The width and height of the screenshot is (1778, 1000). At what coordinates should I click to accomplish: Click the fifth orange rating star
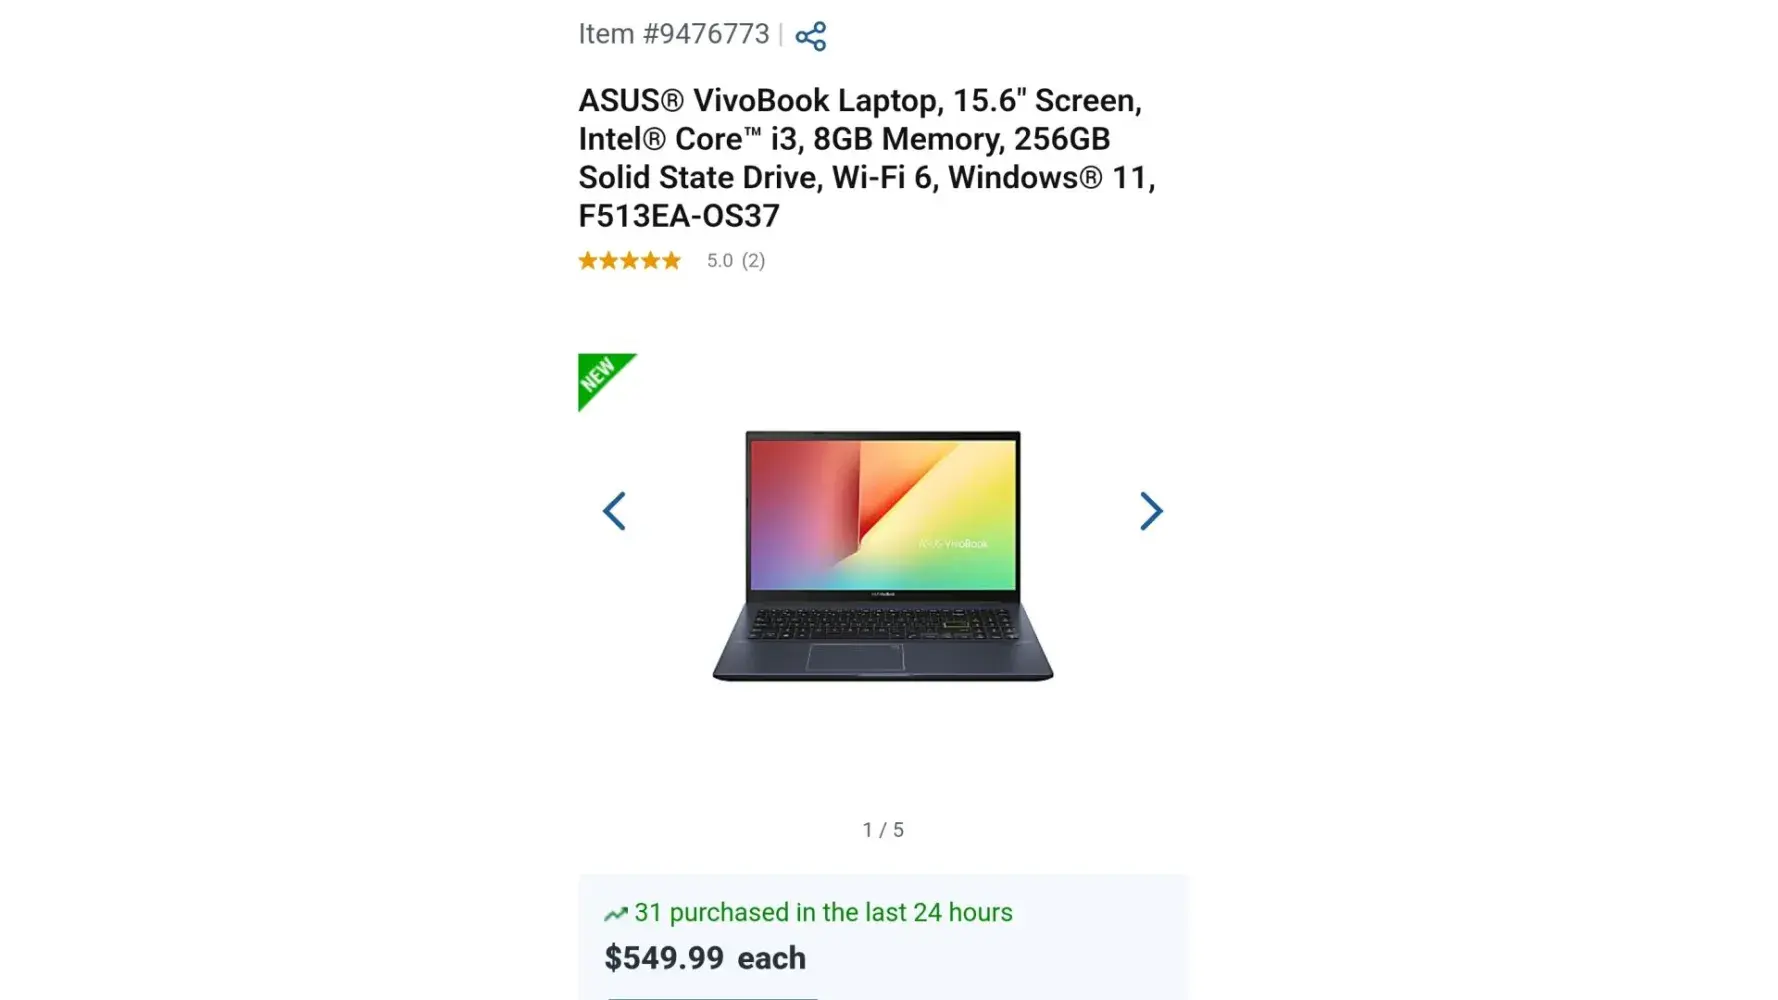click(x=671, y=261)
